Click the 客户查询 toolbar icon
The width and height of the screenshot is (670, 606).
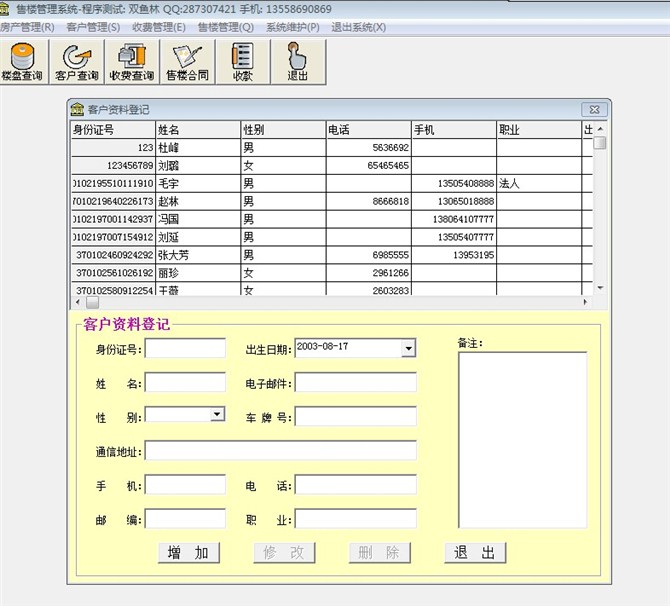point(77,61)
